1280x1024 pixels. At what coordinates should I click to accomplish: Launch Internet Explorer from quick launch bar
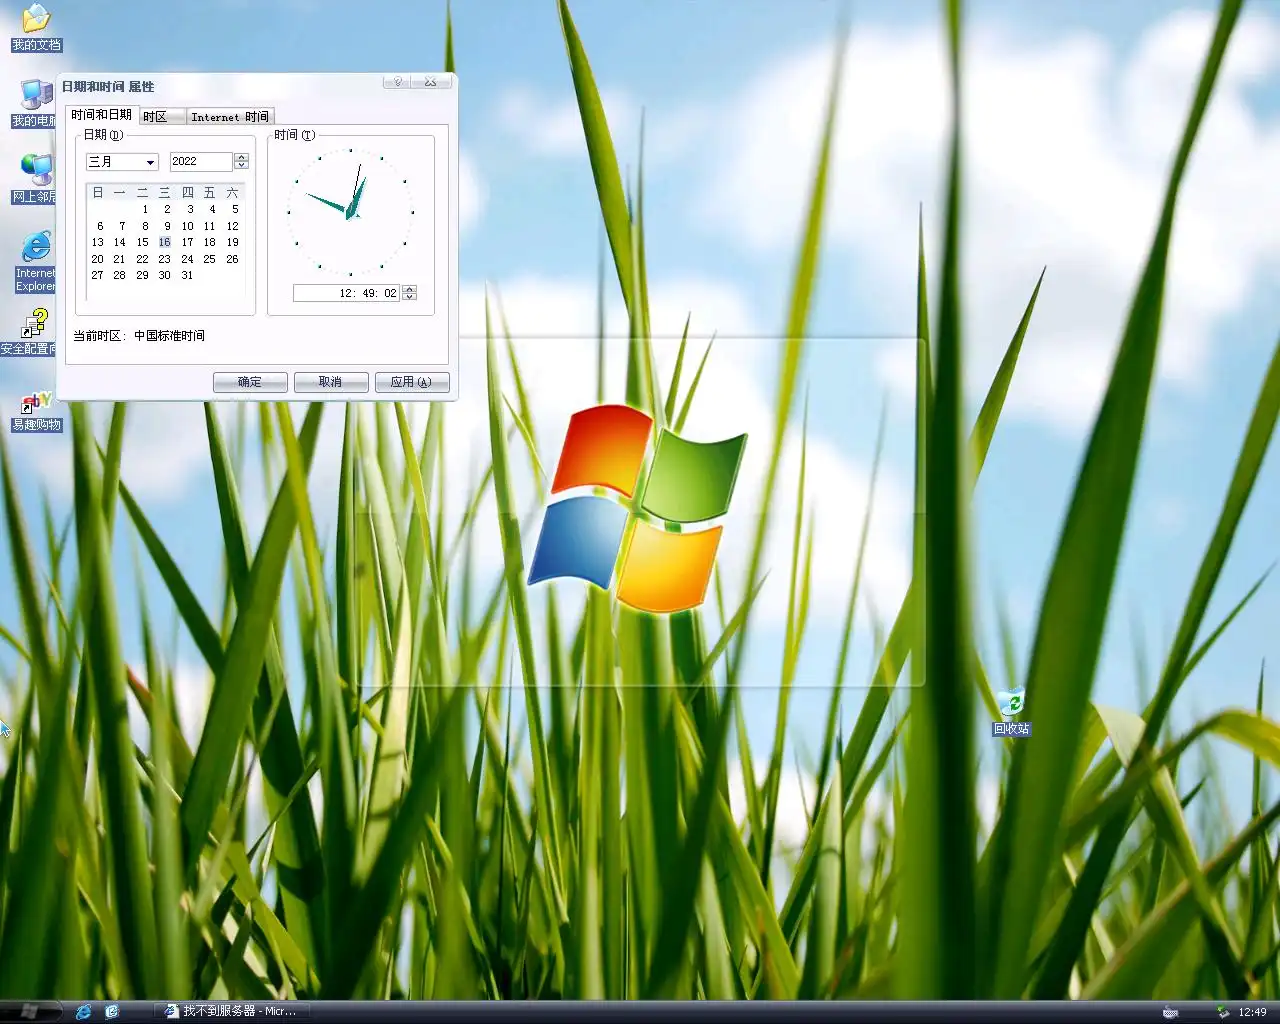[84, 1011]
